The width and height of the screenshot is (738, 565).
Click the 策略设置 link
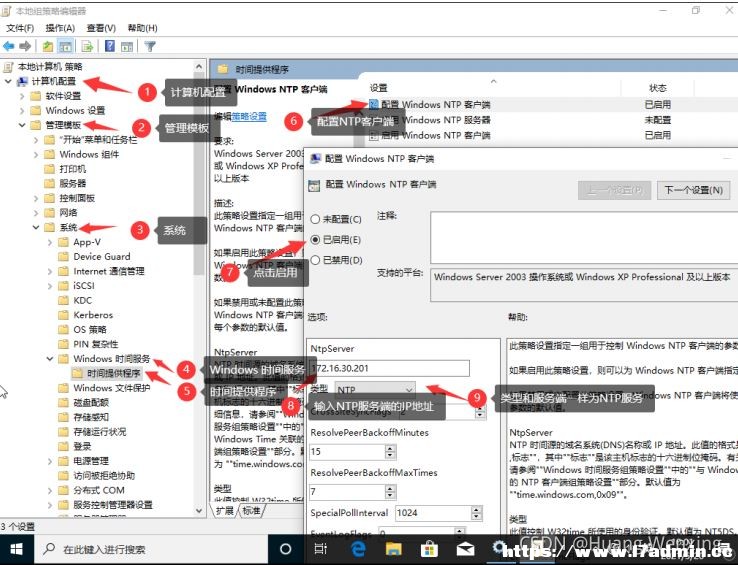249,116
